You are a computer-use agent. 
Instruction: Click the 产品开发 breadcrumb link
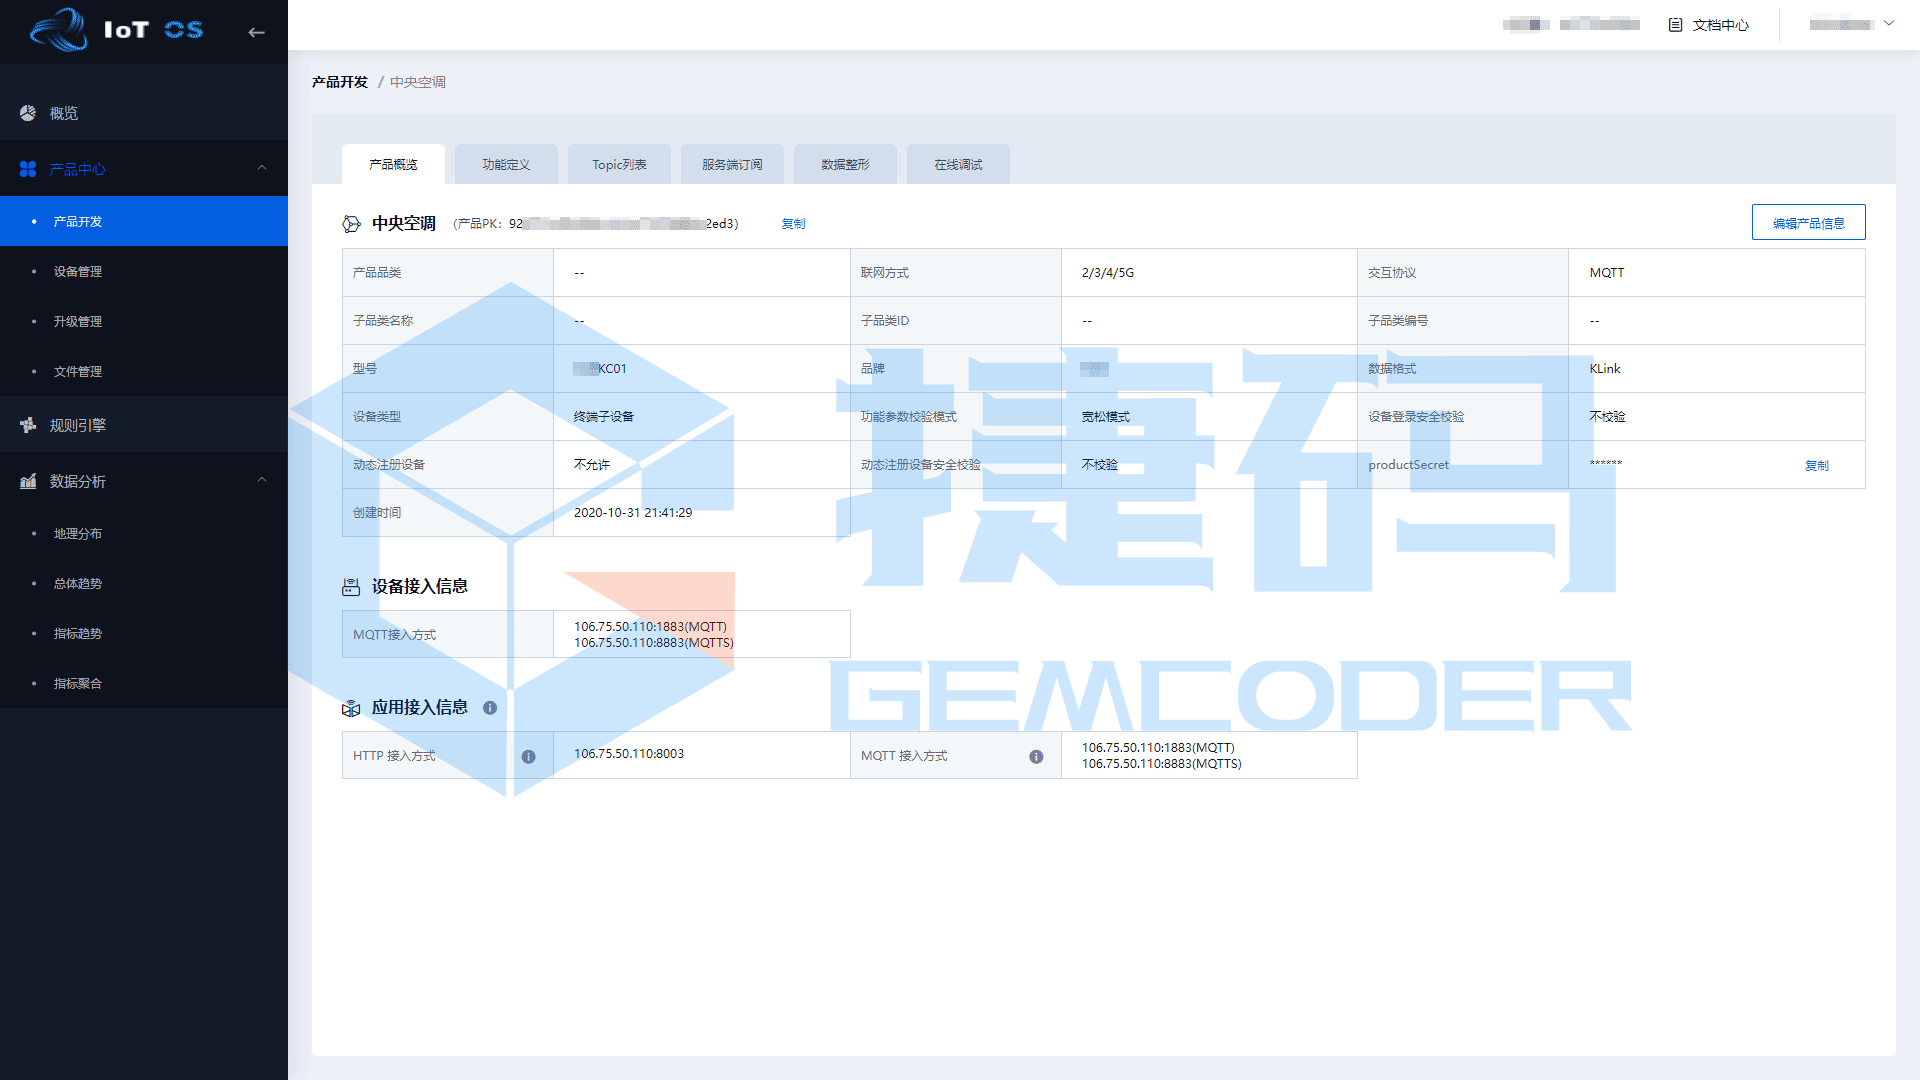coord(340,82)
